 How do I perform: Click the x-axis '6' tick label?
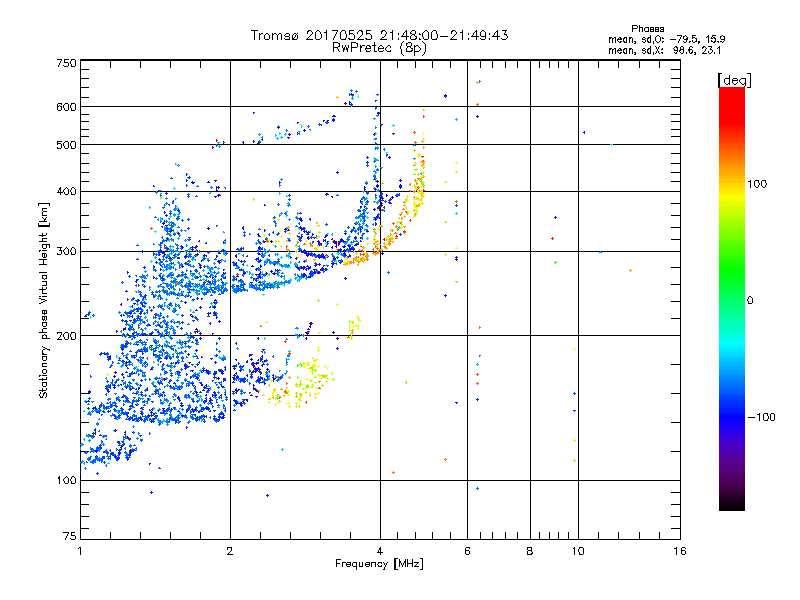coord(467,551)
